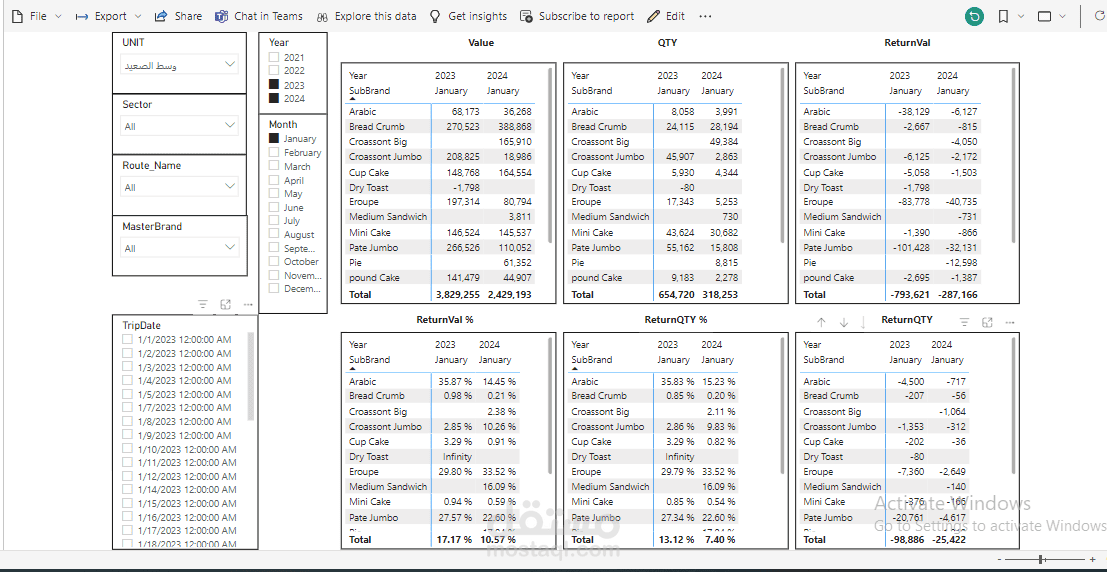This screenshot has height=572, width=1107.
Task: Click the drill up arrow on ReturnQTY
Action: click(x=821, y=322)
